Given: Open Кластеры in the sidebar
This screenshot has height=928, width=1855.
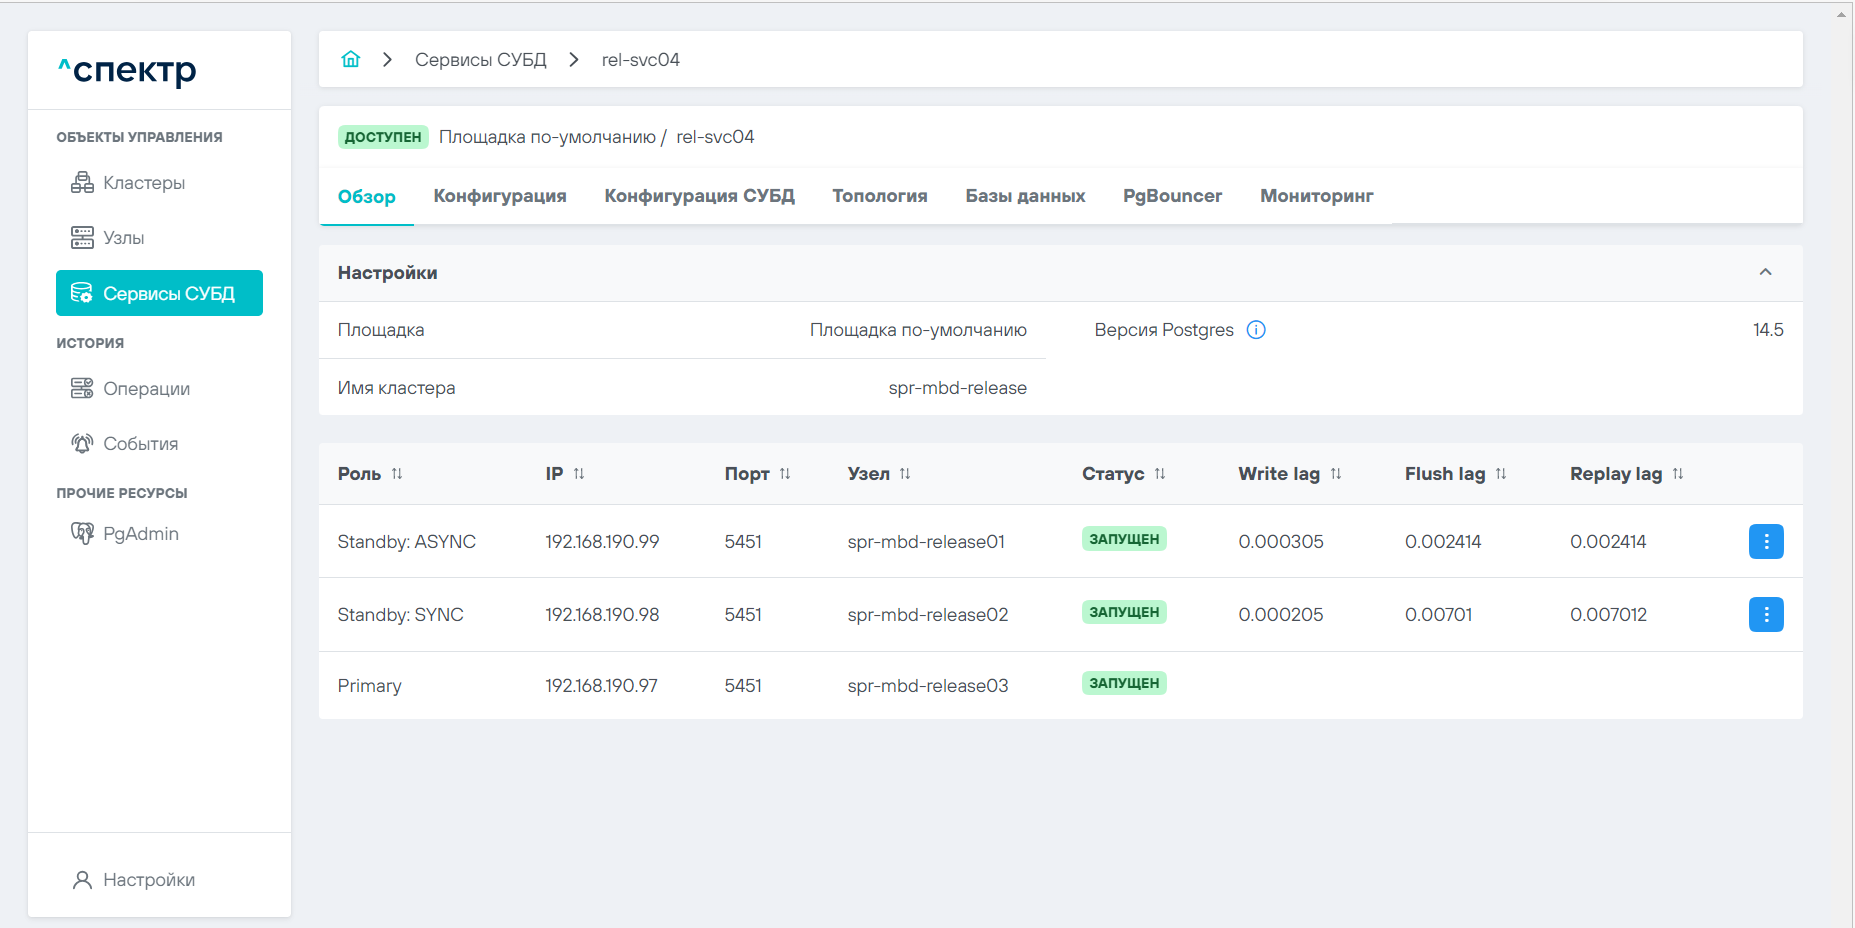Looking at the screenshot, I should tap(144, 183).
